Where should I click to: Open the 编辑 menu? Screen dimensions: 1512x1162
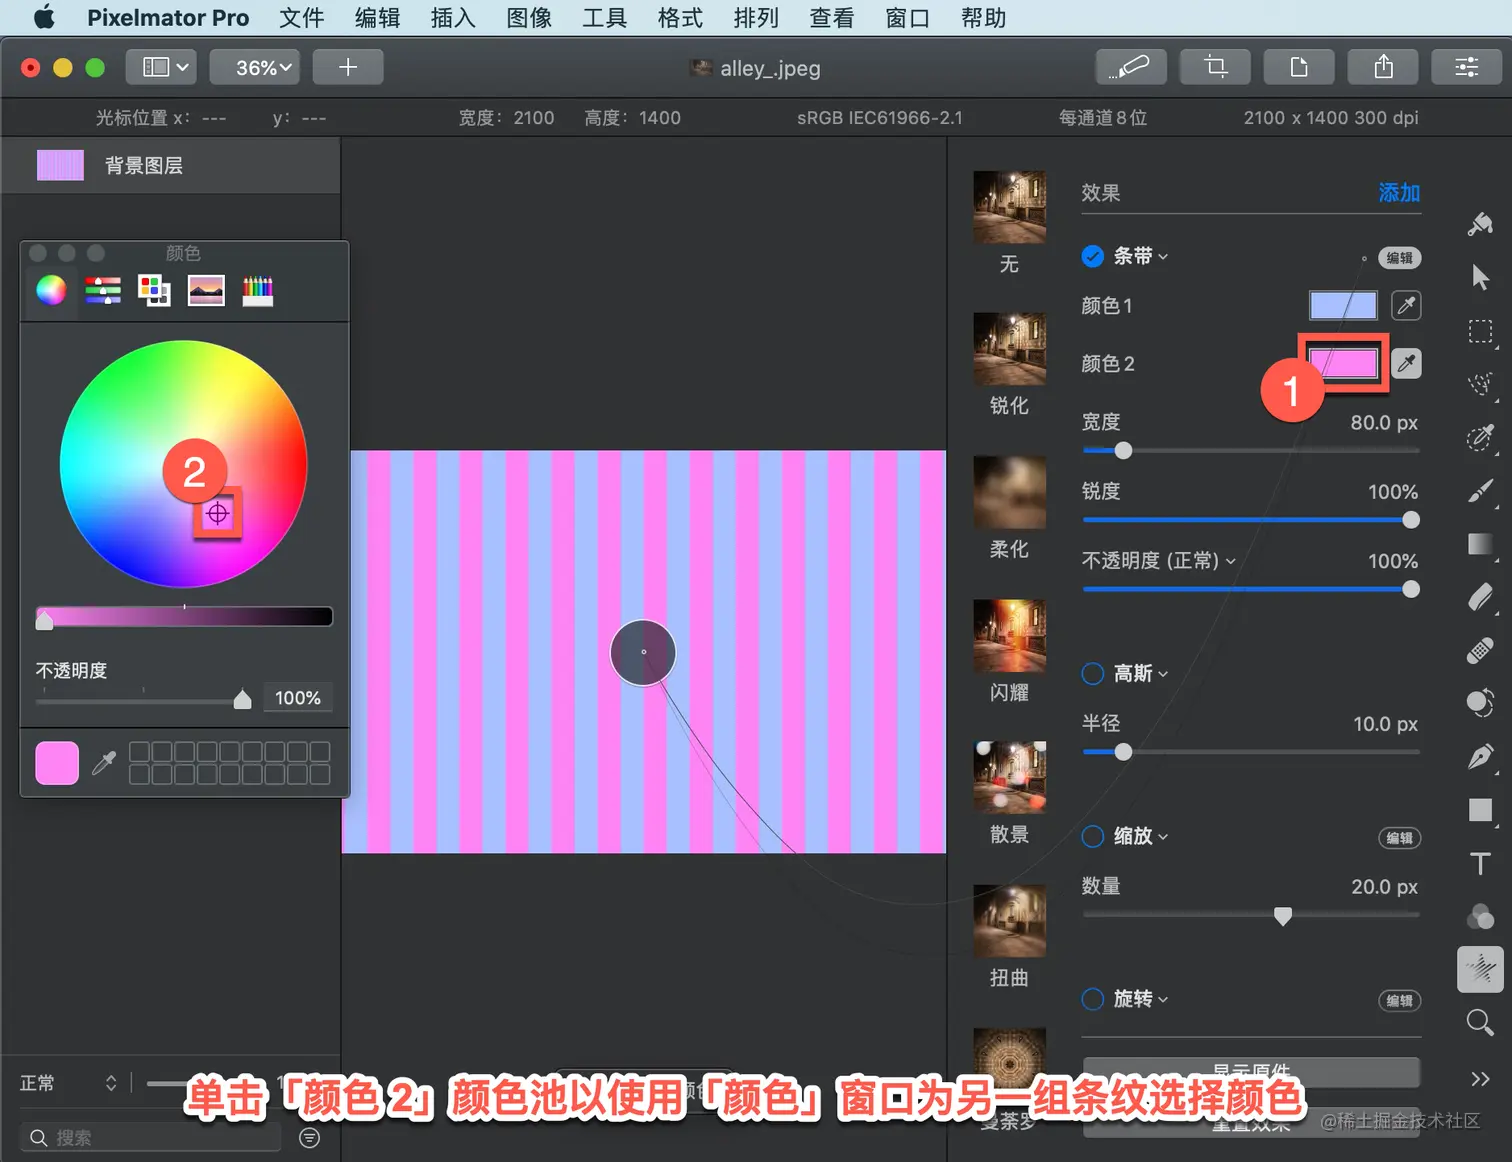click(x=378, y=18)
